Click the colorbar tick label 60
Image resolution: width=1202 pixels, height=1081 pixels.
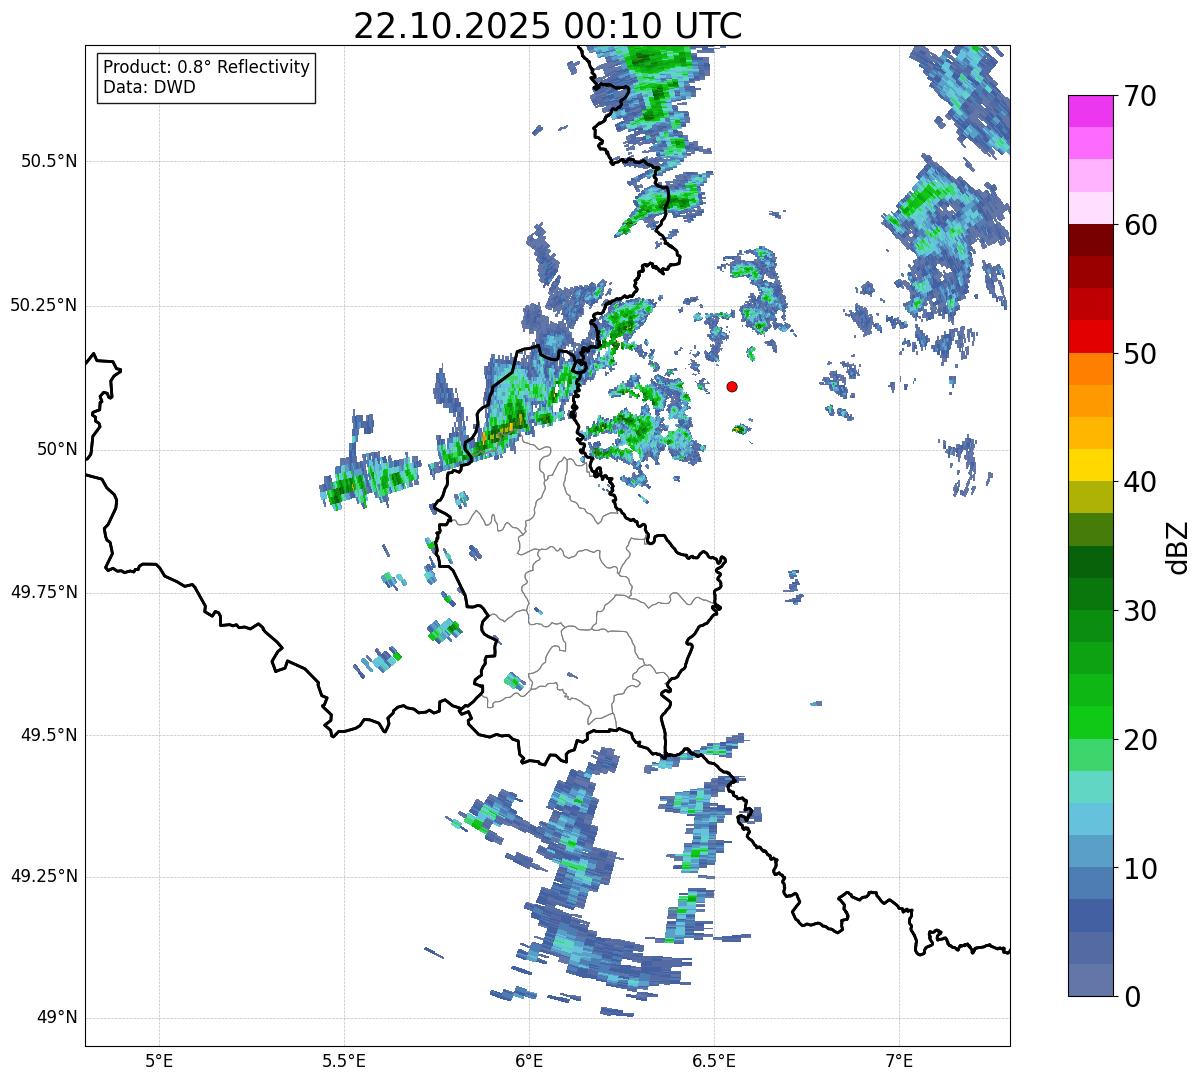coord(1140,225)
